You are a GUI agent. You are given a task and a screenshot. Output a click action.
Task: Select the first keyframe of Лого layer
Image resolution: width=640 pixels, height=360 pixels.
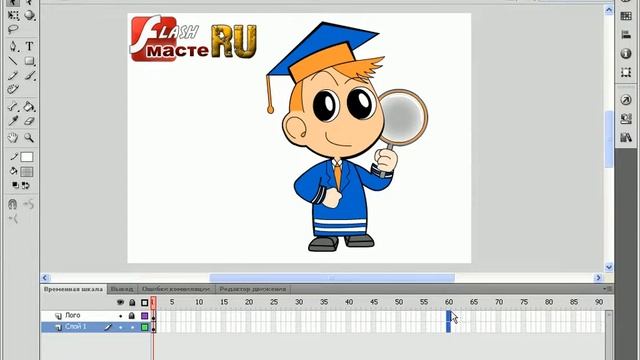[154, 316]
